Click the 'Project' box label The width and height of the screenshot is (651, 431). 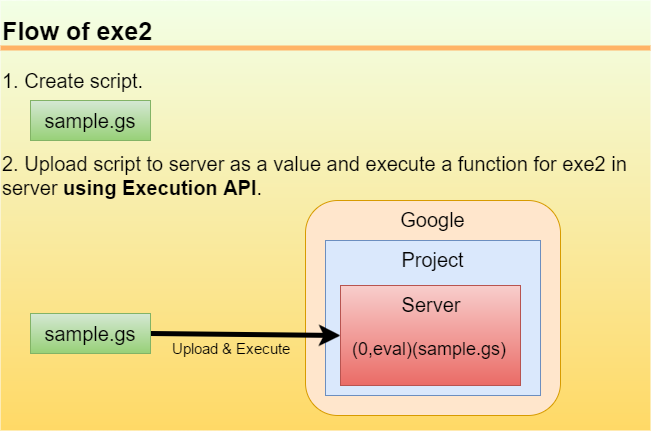click(432, 260)
